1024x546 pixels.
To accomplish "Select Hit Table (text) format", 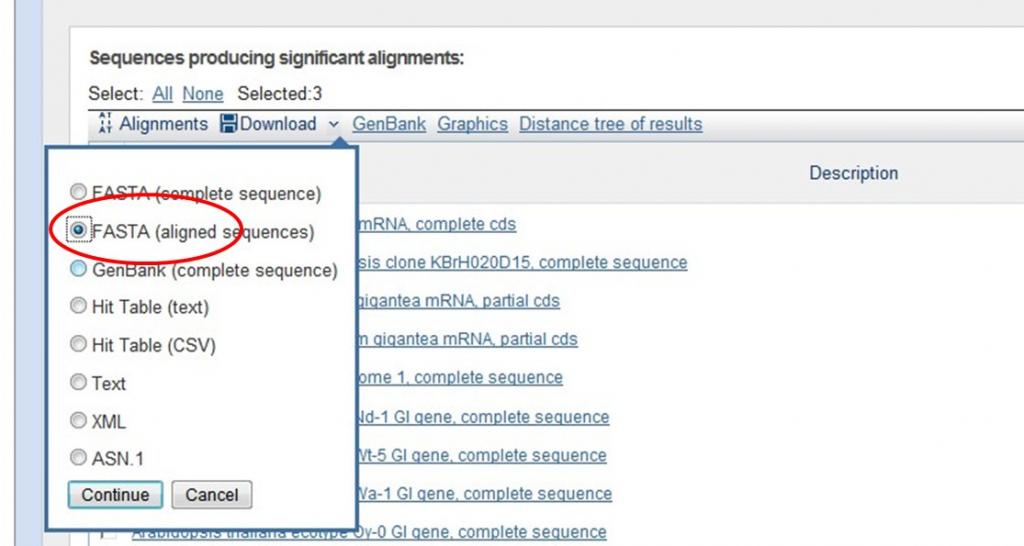I will click(78, 307).
